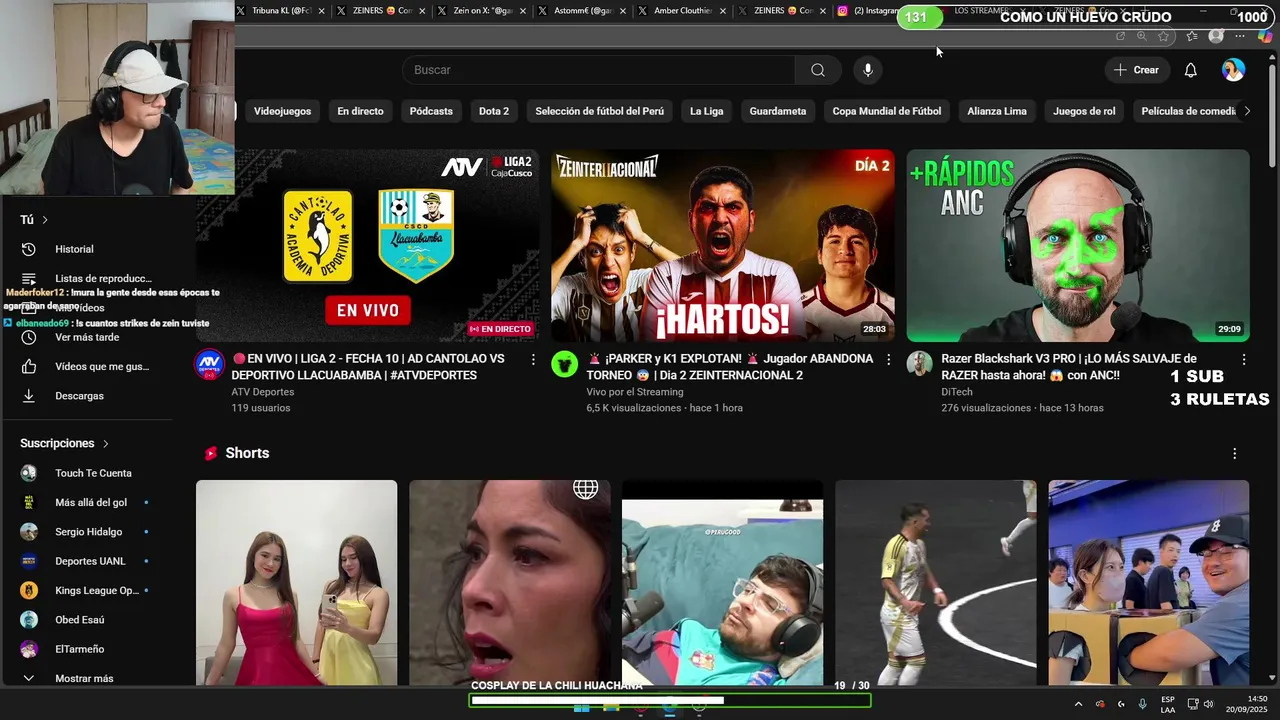Close the Astomm€ browser tab
The height and width of the screenshot is (720, 1280).
click(x=622, y=11)
